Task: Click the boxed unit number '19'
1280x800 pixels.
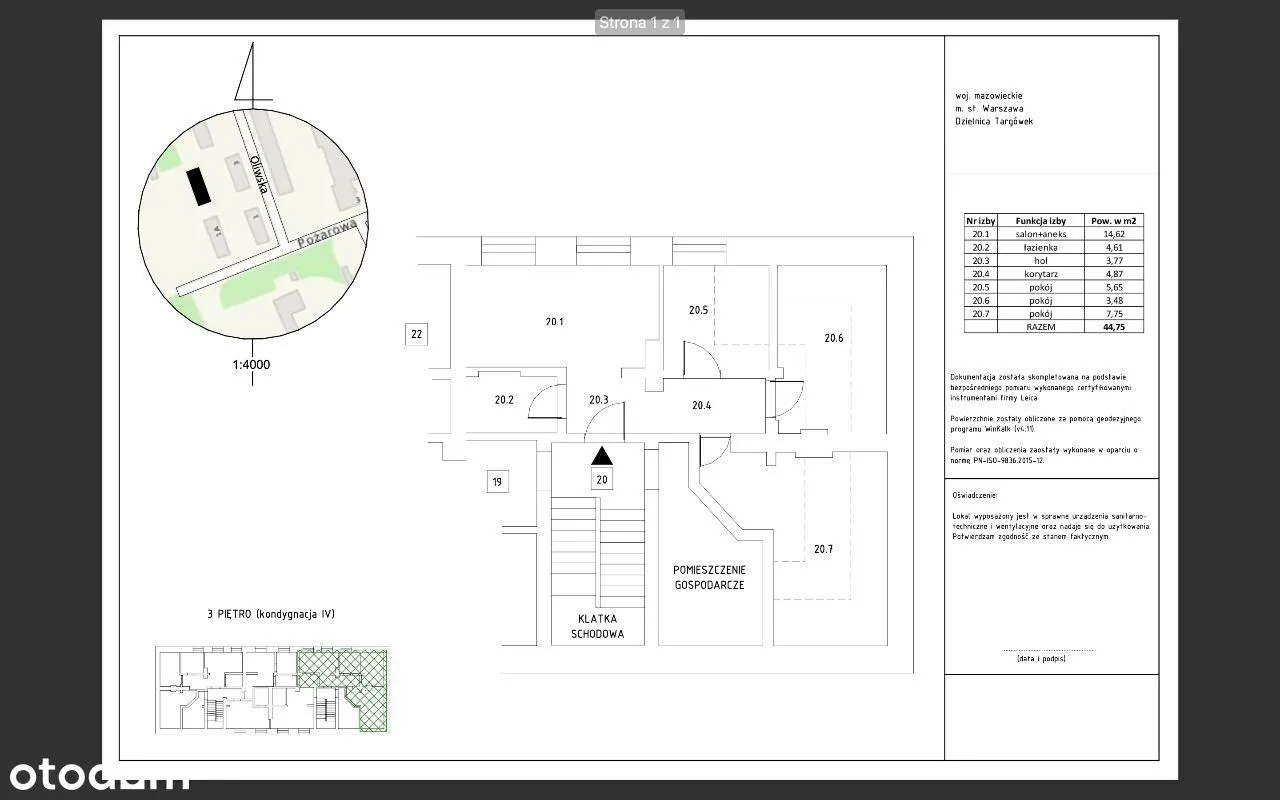Action: pyautogui.click(x=497, y=482)
